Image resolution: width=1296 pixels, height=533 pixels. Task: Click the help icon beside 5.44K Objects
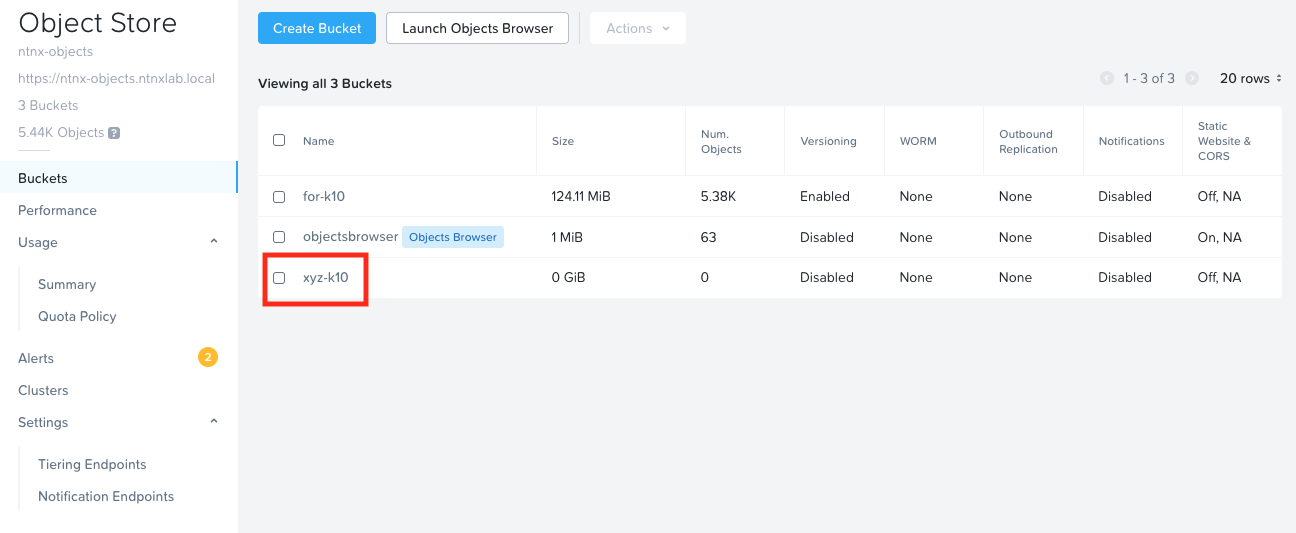(114, 133)
